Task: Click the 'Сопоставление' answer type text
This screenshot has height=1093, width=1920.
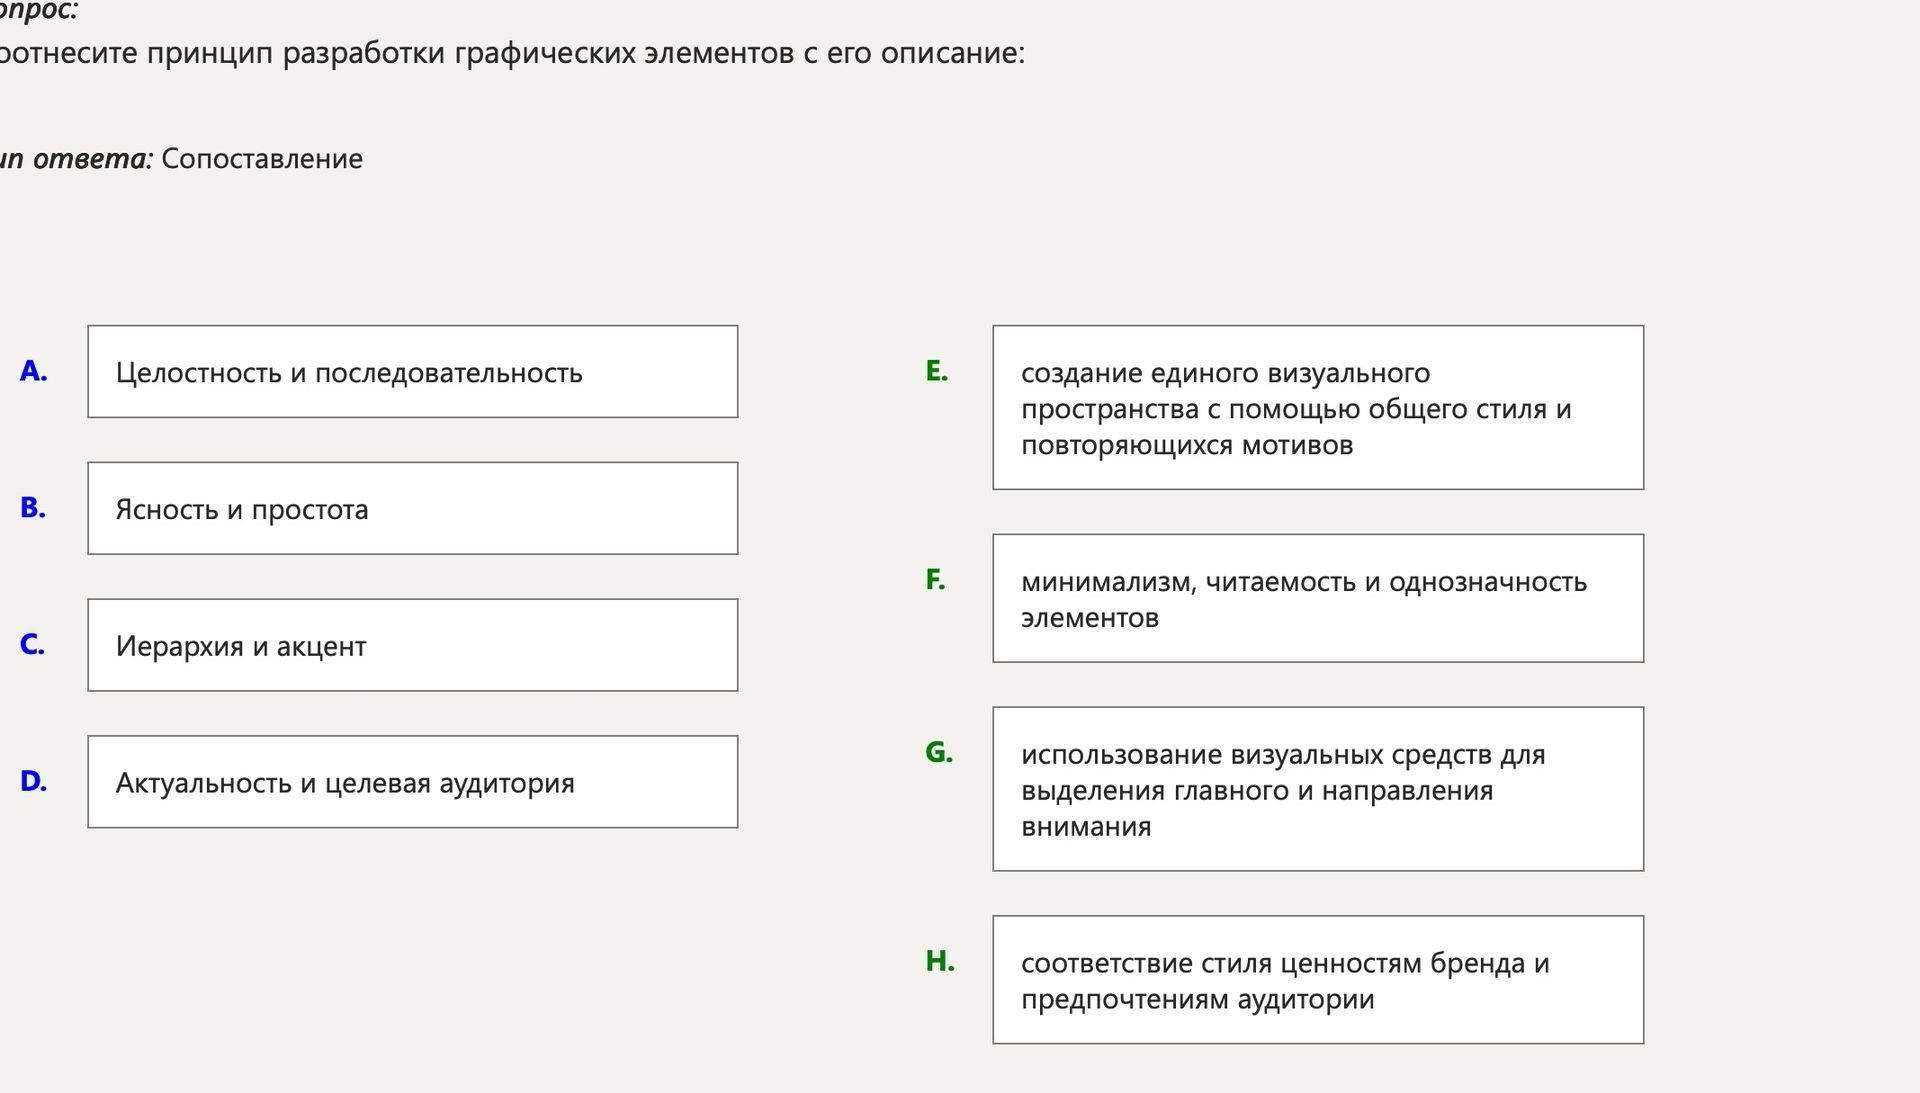Action: [x=262, y=159]
